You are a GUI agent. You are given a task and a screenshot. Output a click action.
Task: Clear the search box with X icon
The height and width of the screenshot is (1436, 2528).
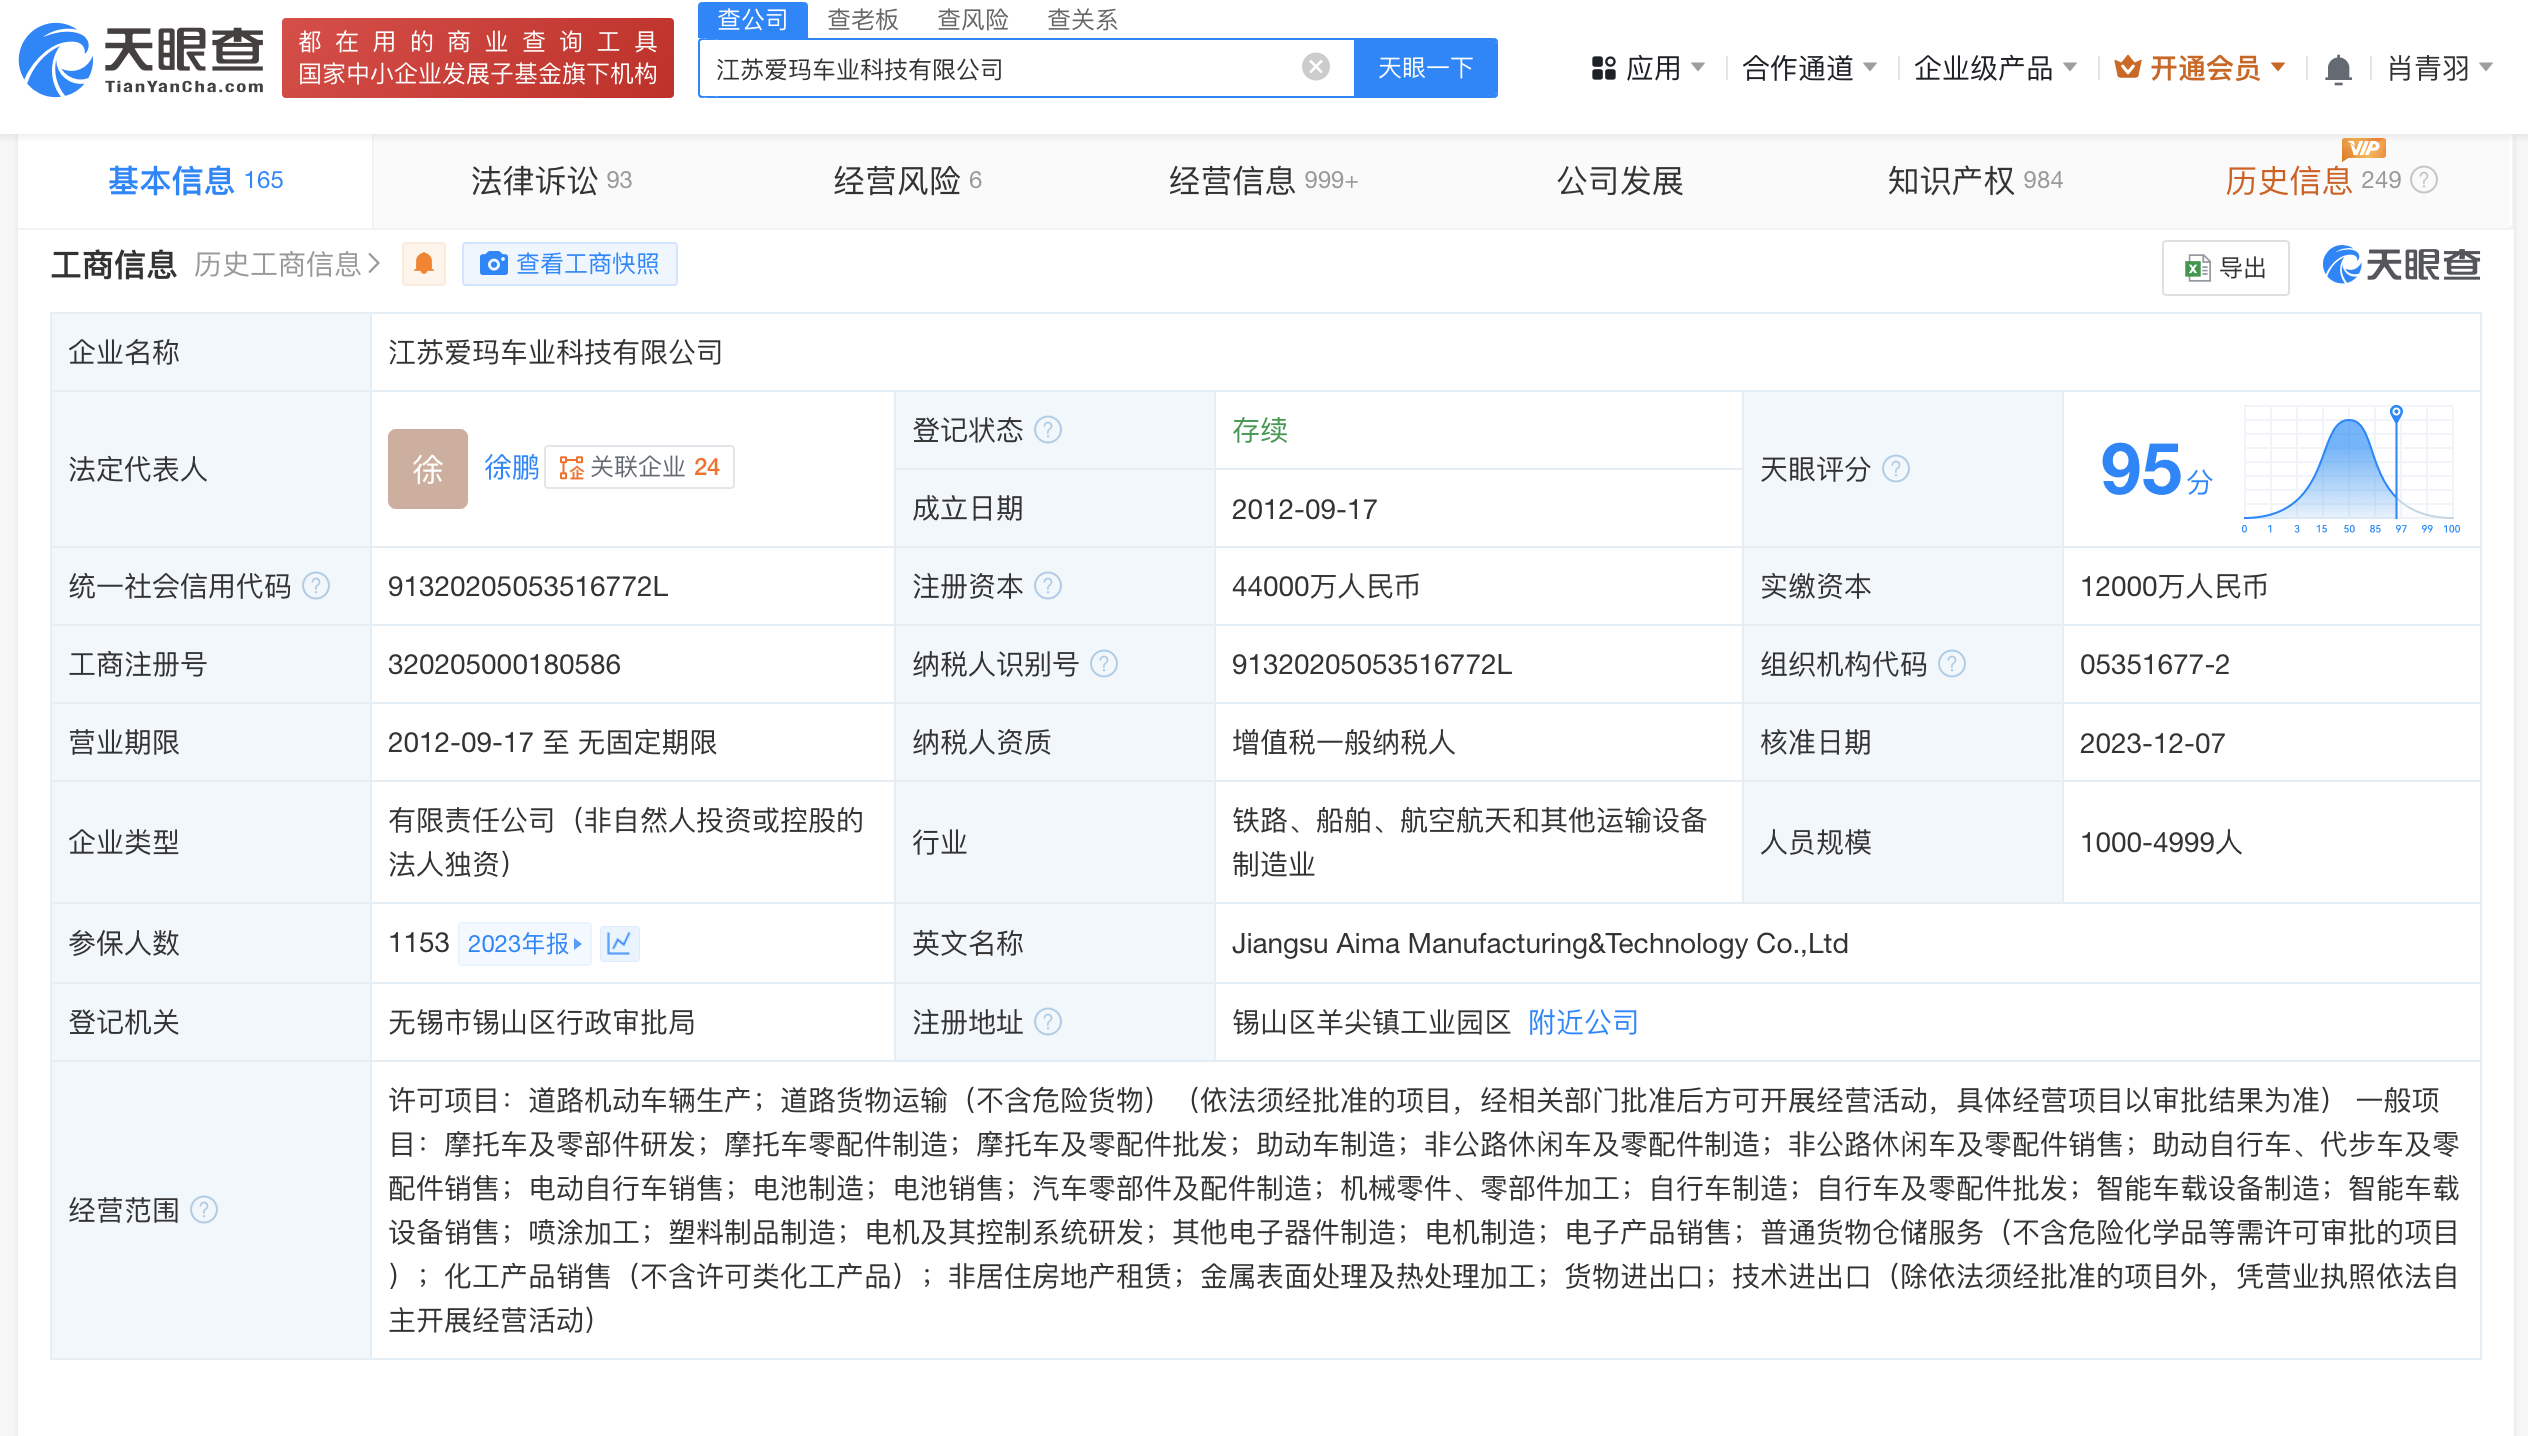(1315, 67)
